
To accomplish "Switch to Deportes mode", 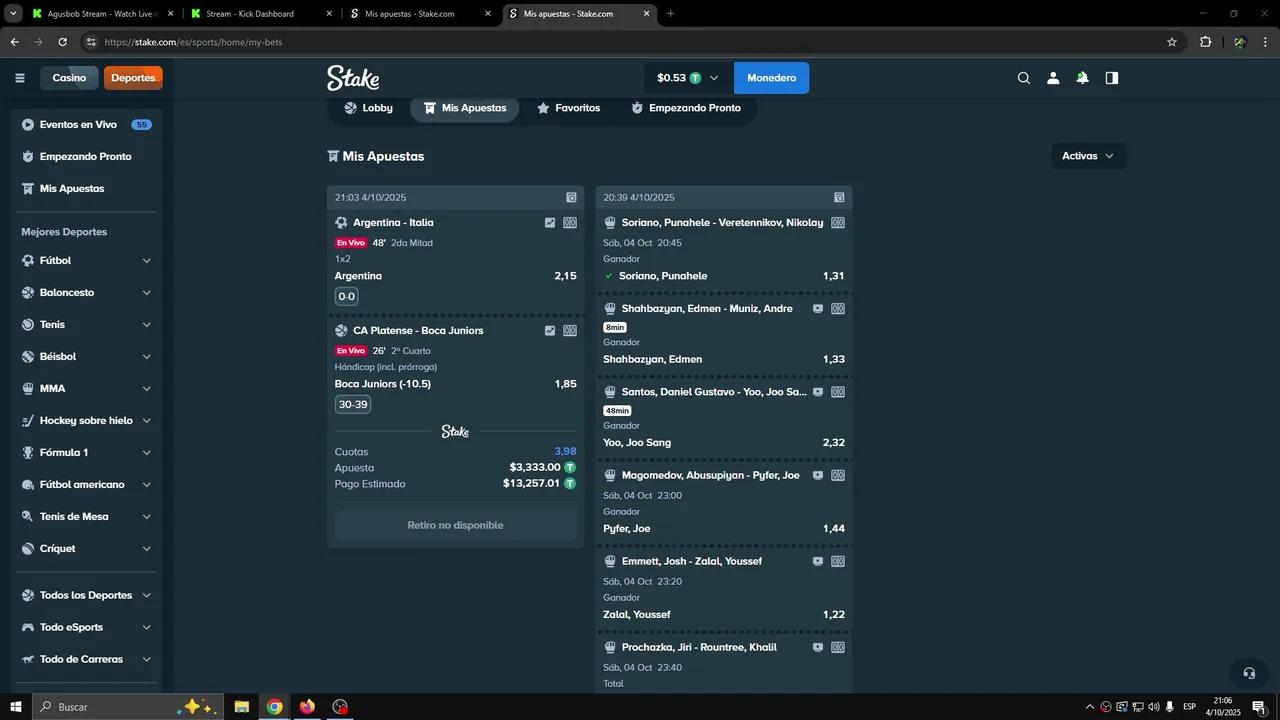I will tap(133, 78).
